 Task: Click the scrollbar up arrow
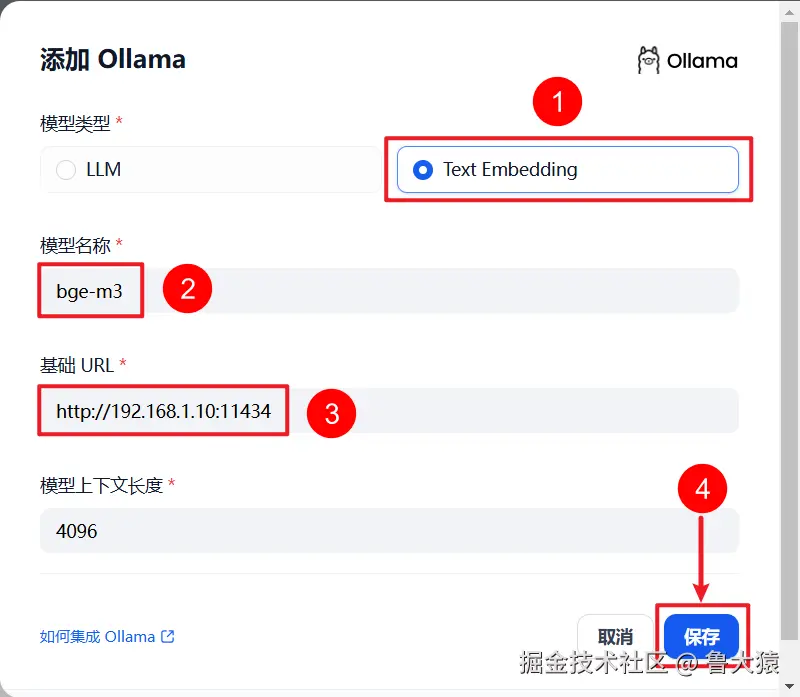[x=789, y=12]
